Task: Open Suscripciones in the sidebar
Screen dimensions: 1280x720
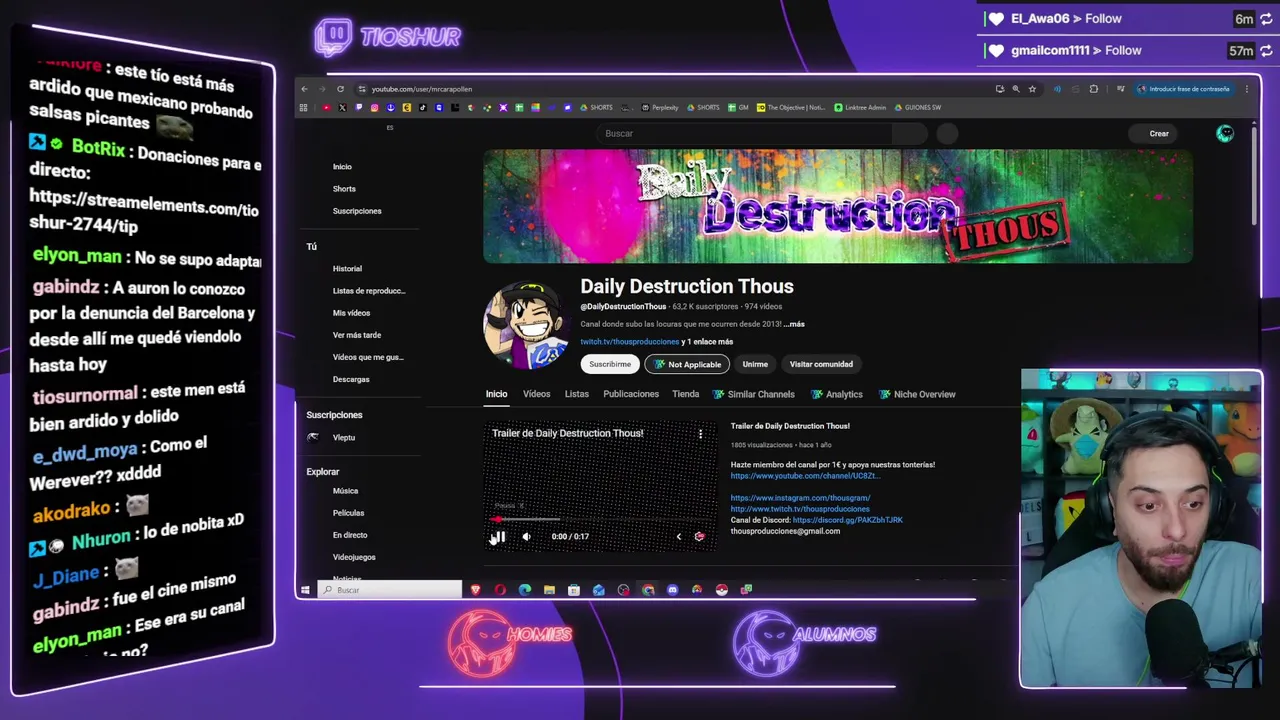Action: 357,211
